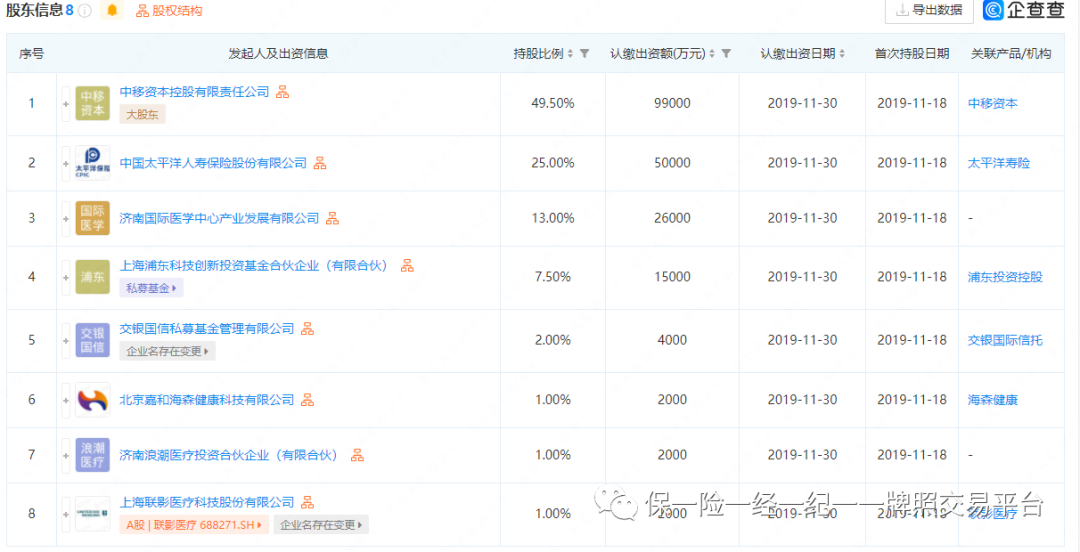
Task: Expand row 6 嘉和海森 plus toggle
Action: [x=66, y=400]
